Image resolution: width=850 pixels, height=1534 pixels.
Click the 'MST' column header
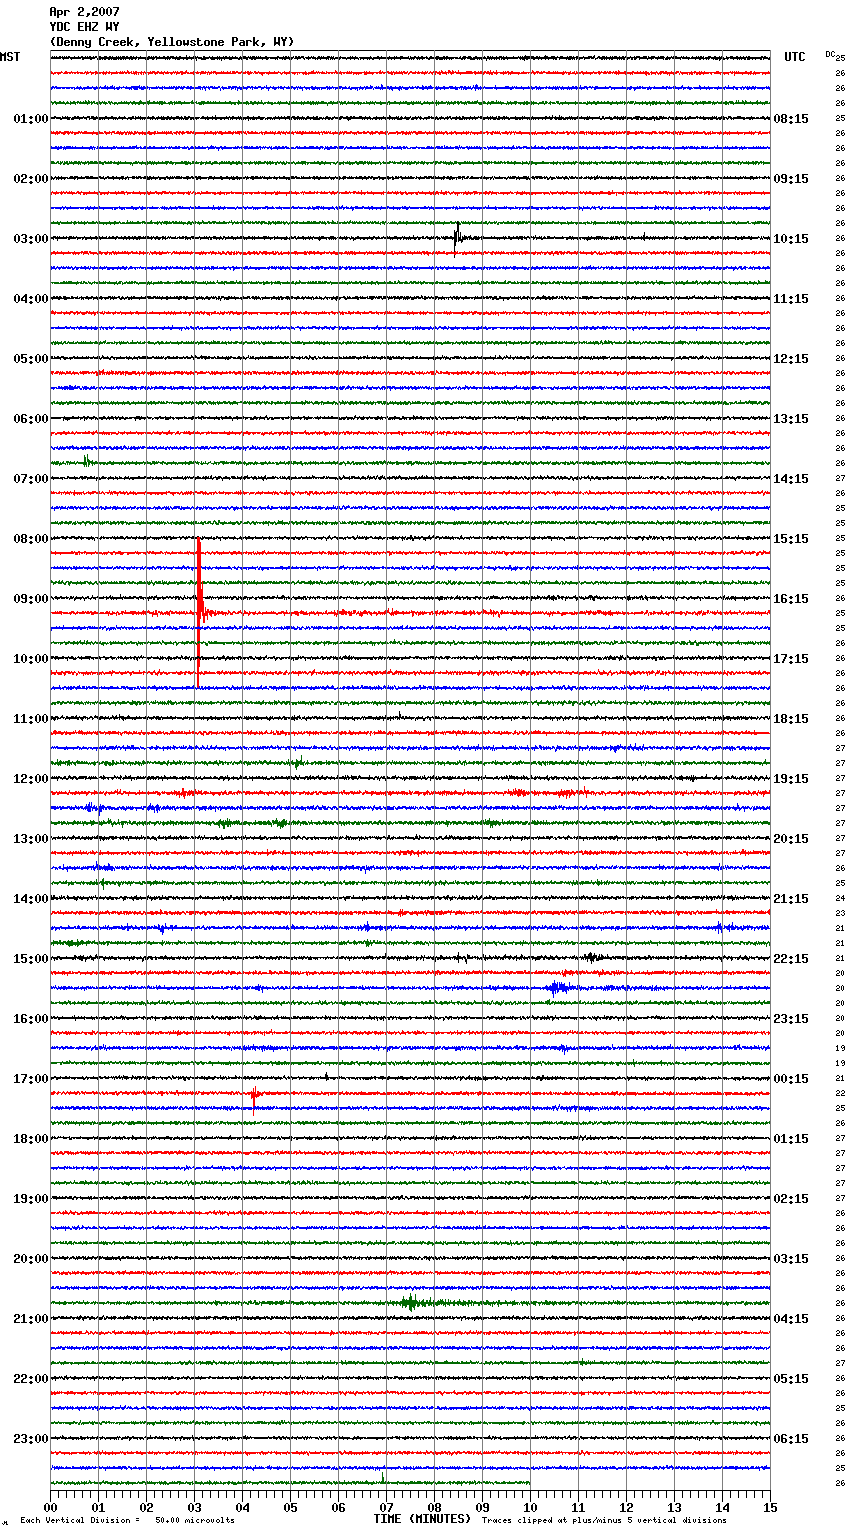10,57
